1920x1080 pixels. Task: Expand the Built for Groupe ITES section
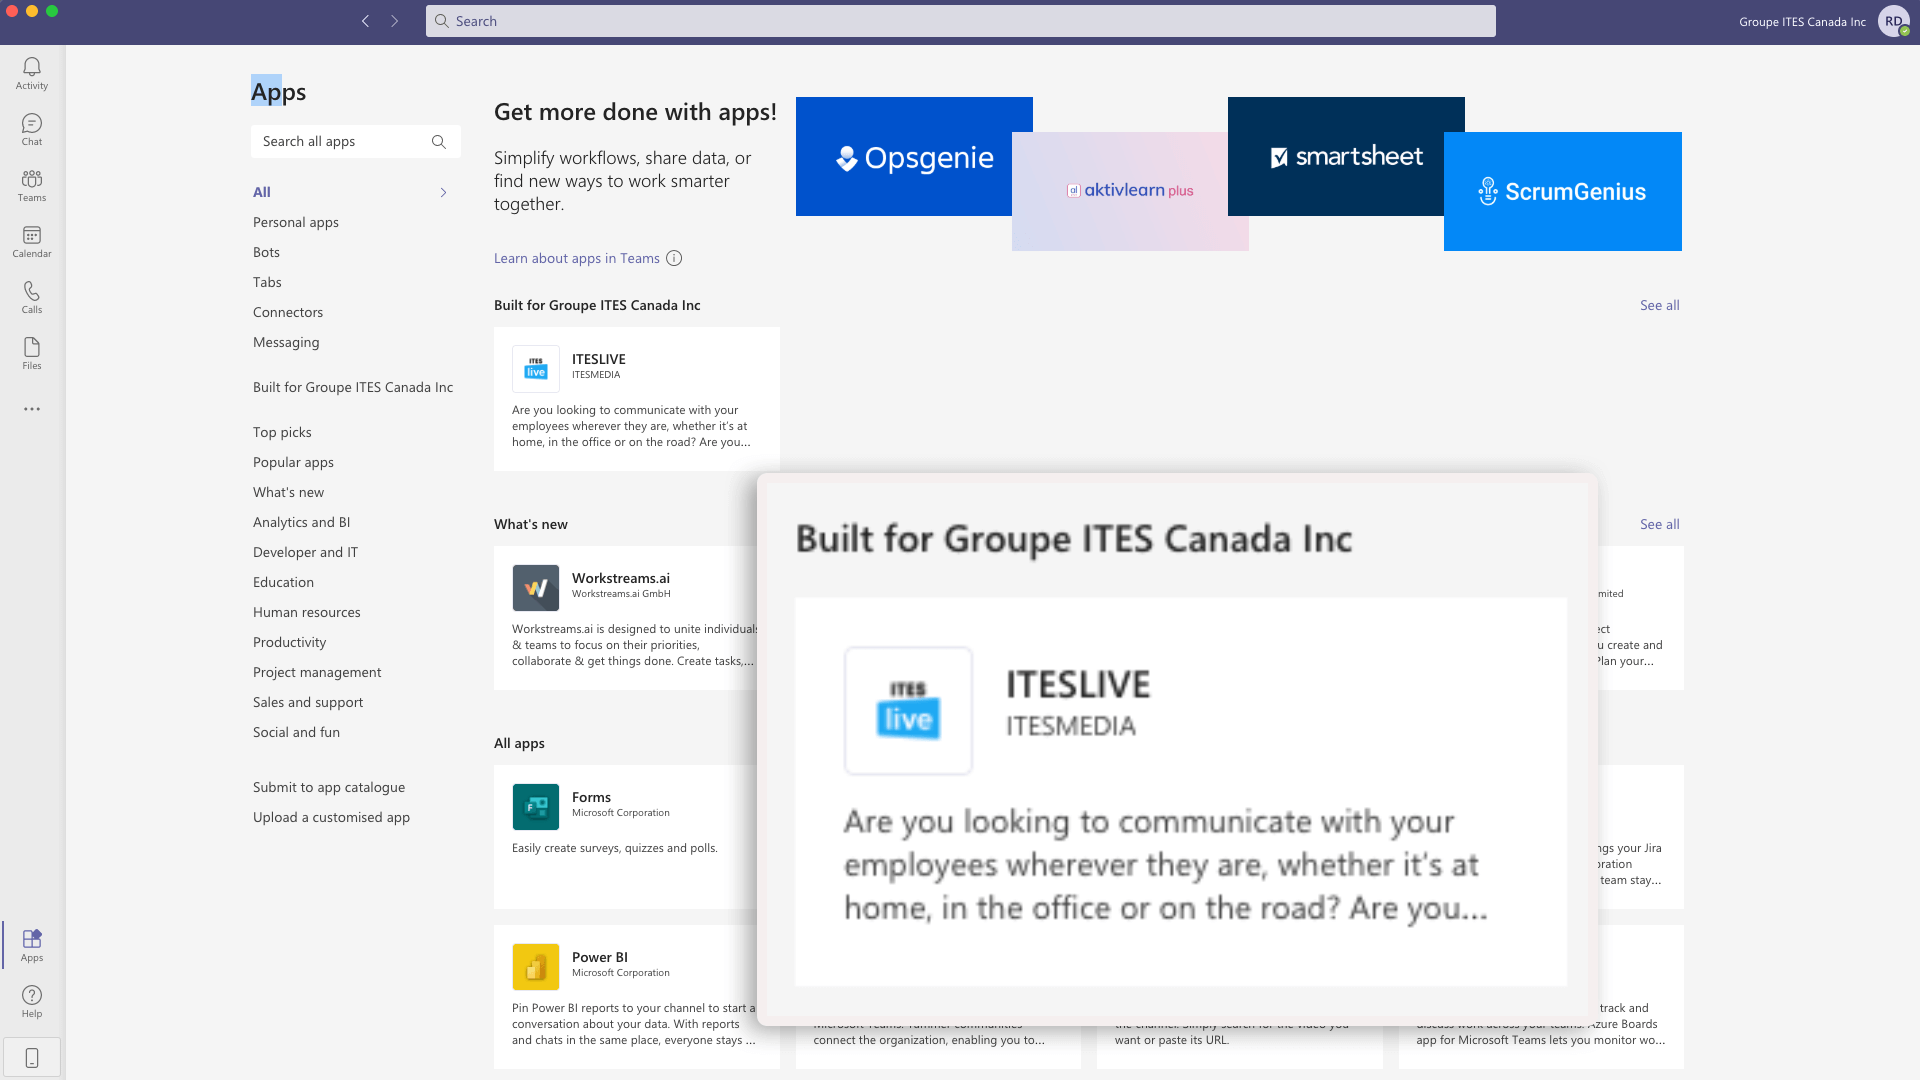click(x=1658, y=303)
